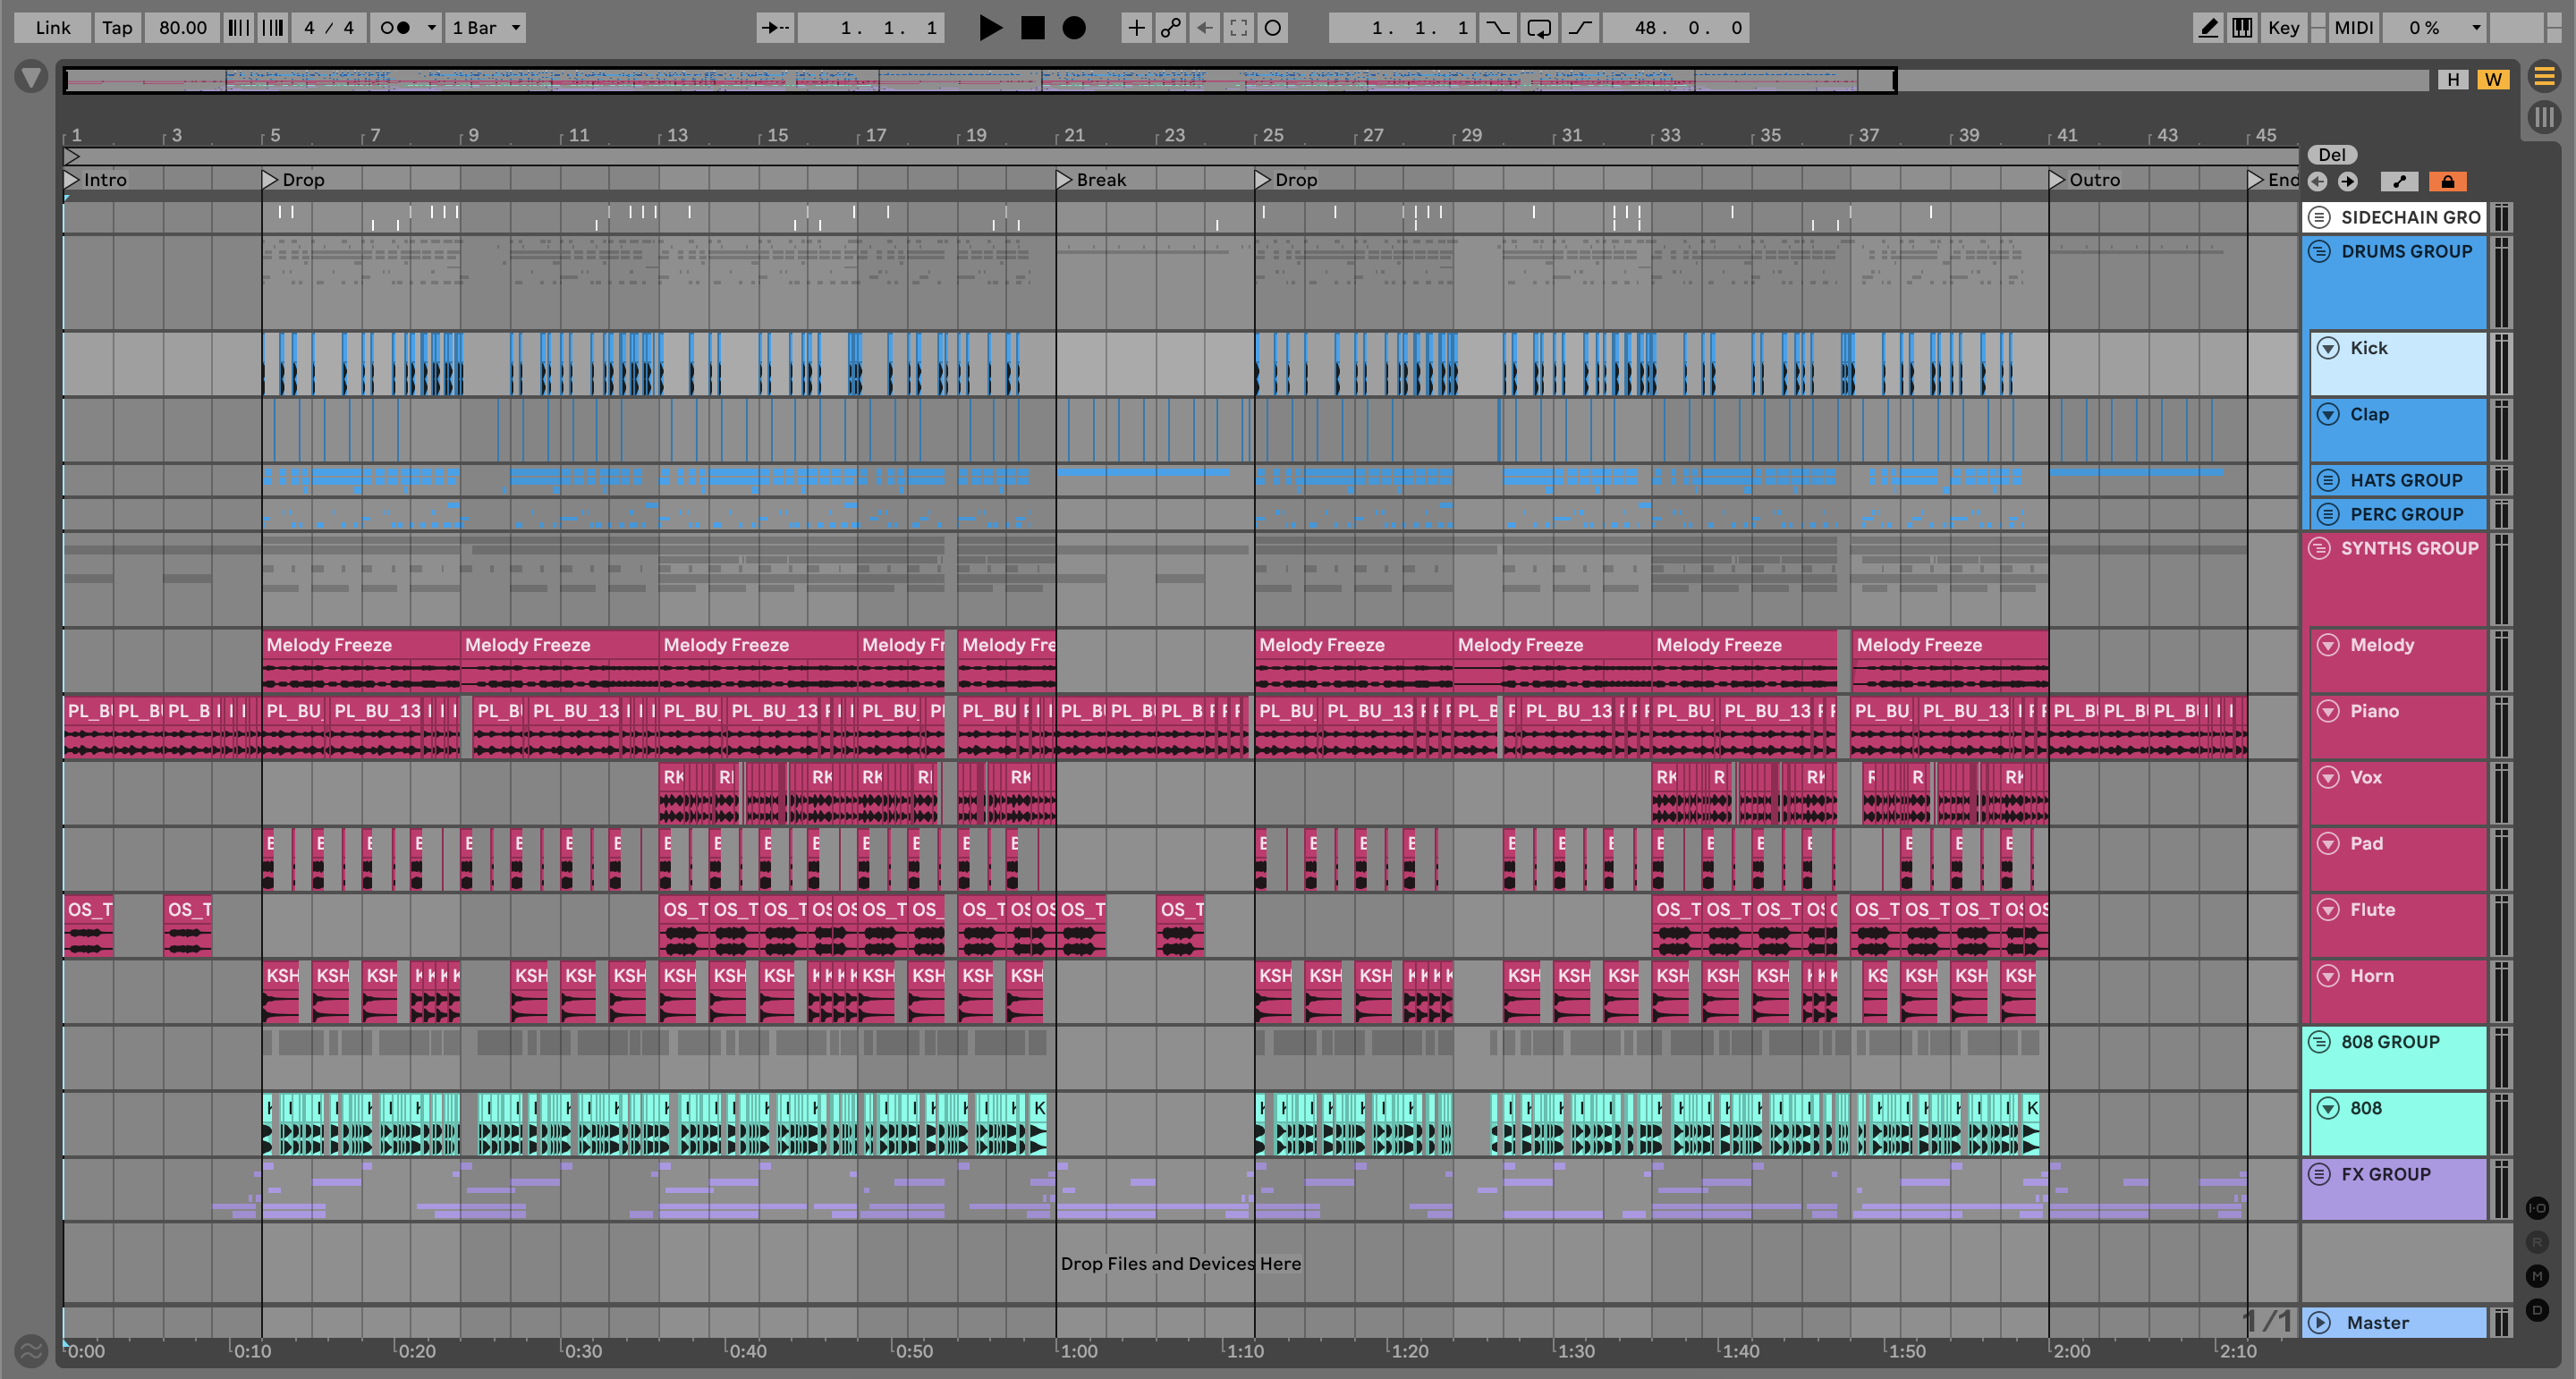Open the 1 Bar quantization dropdown
The image size is (2576, 1379).
(486, 28)
